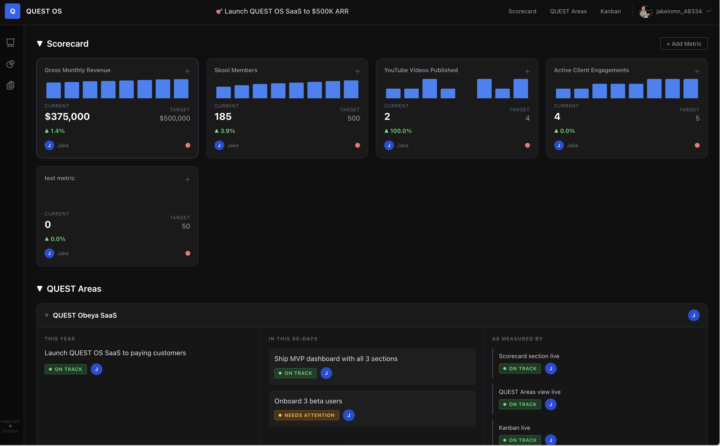The width and height of the screenshot is (720, 446).
Task: Click Jake avatar on Skool Members card
Action: tap(219, 145)
